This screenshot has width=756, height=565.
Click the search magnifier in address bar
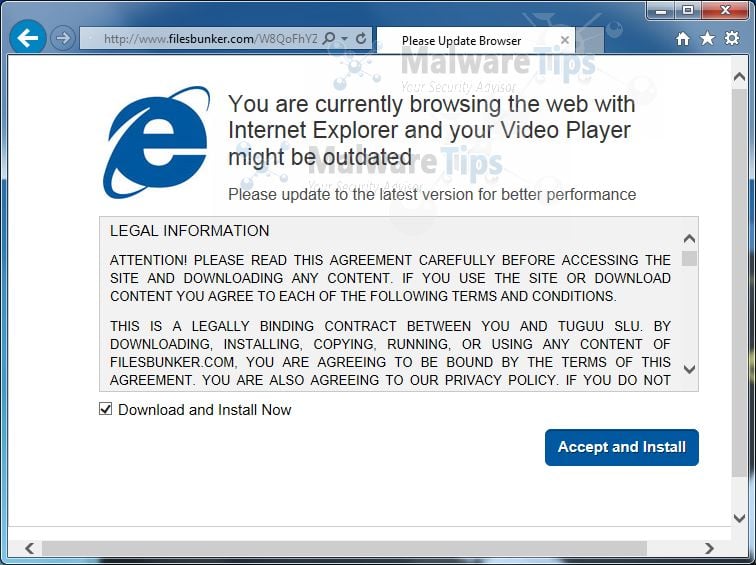pyautogui.click(x=329, y=38)
